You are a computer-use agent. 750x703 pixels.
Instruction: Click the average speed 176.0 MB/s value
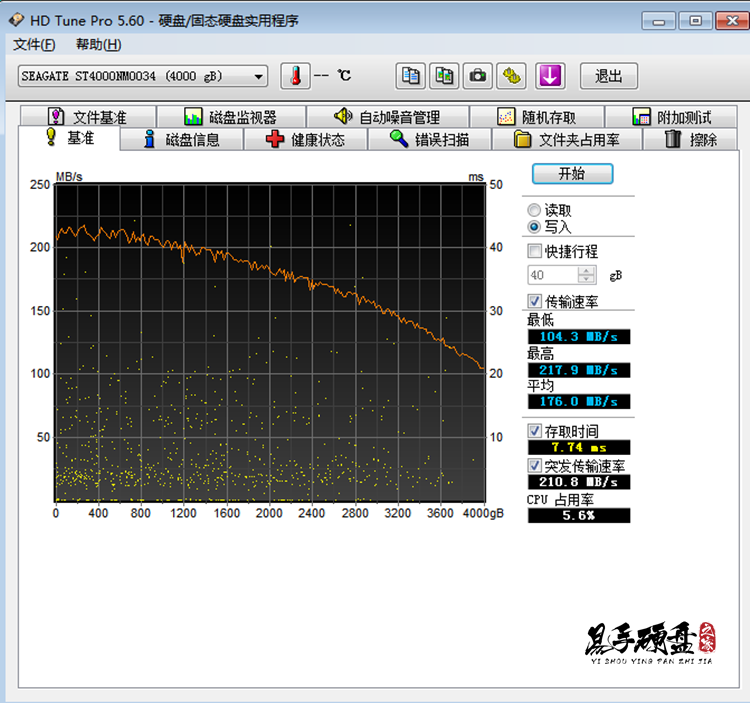[579, 402]
